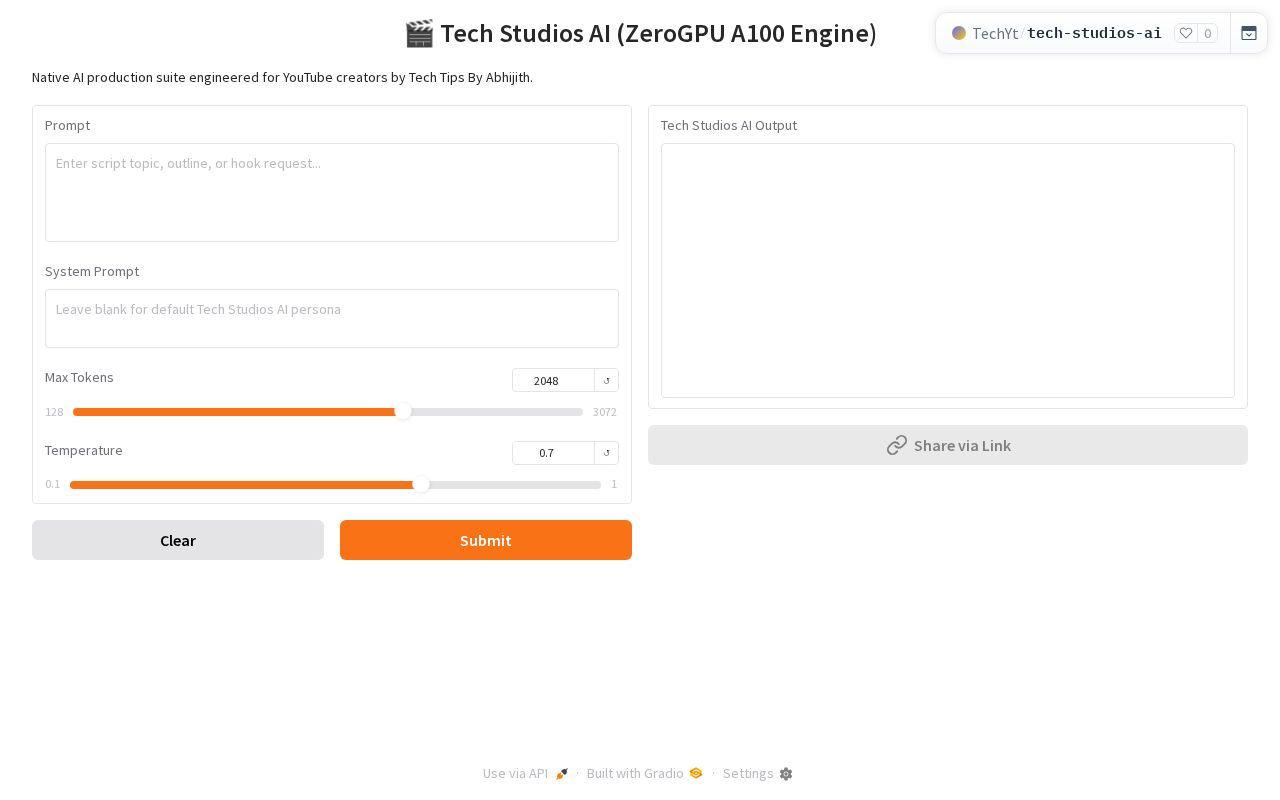Click the System Prompt label

tap(92, 271)
